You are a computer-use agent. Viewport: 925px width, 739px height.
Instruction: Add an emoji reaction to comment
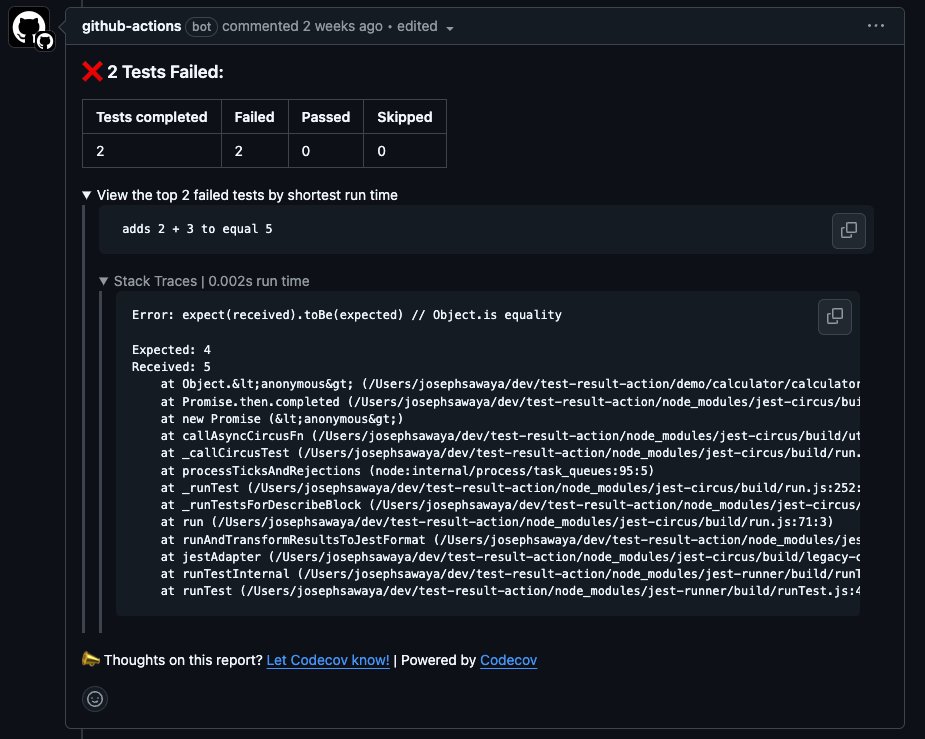point(95,699)
